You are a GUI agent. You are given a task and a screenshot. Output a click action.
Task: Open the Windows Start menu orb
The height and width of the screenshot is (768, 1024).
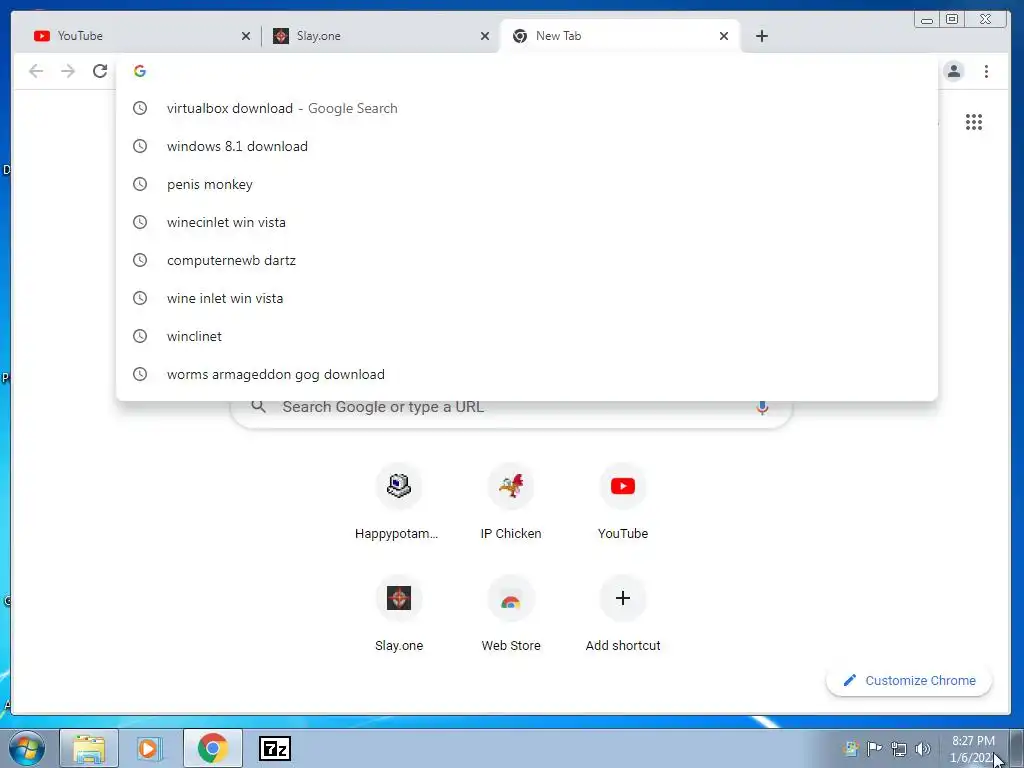click(26, 748)
